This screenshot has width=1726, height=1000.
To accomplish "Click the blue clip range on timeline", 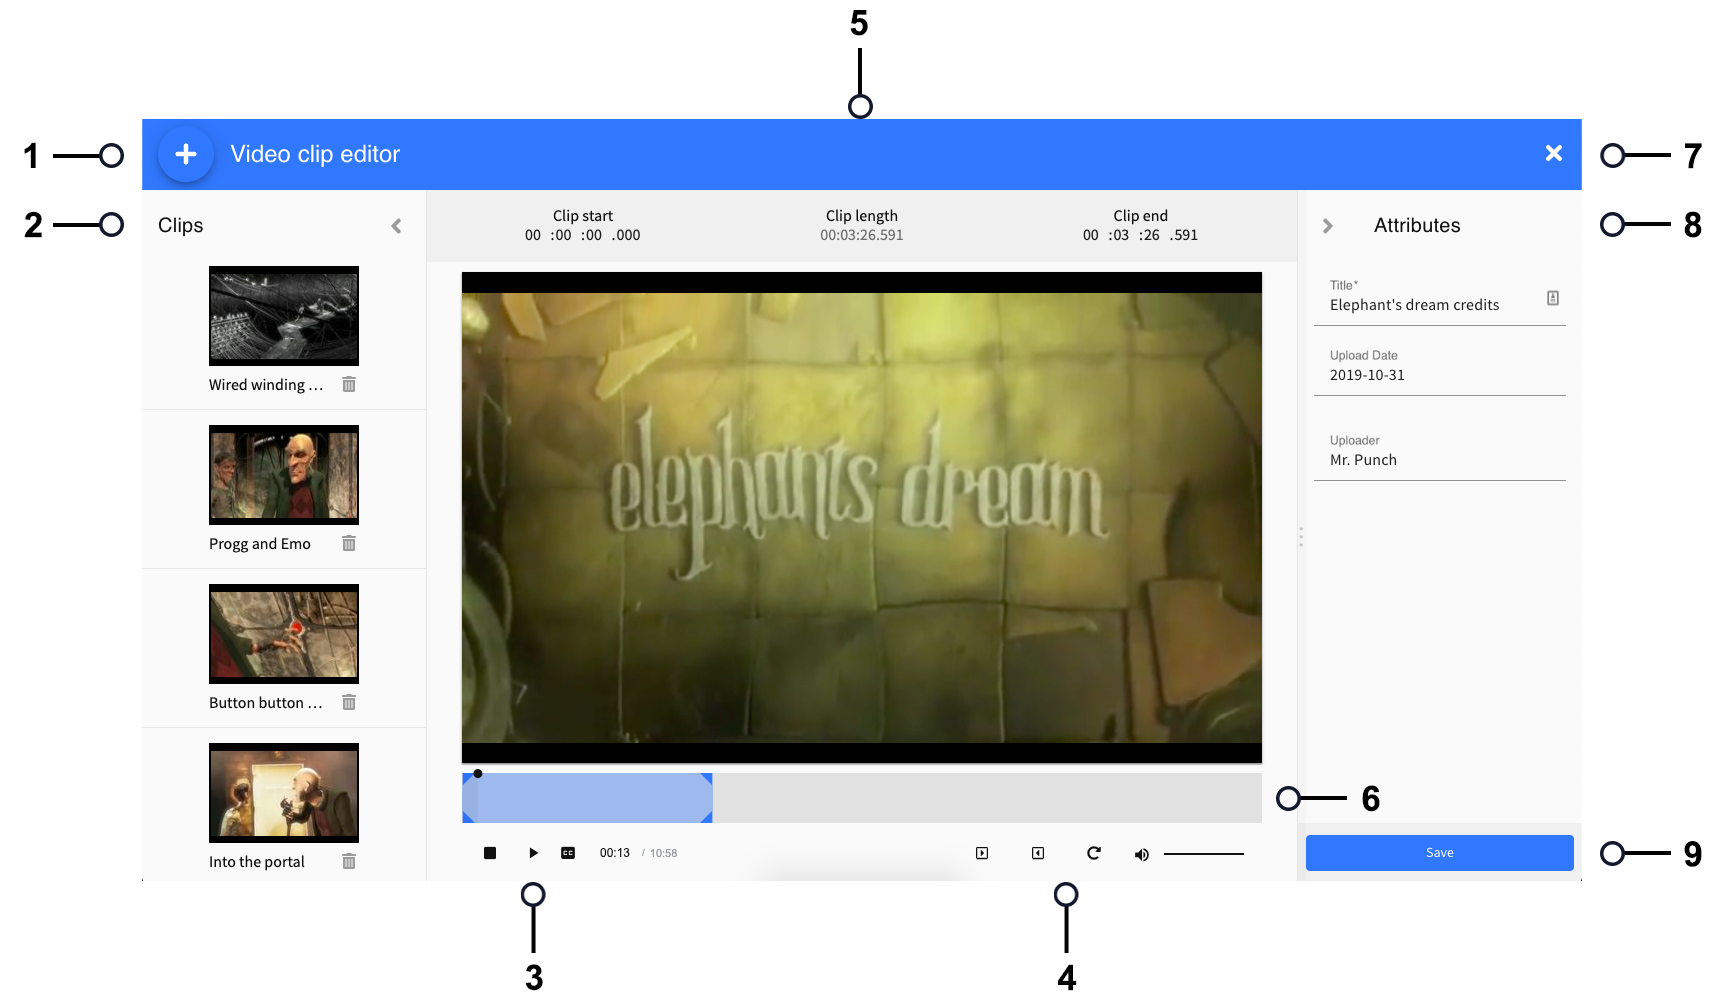I will click(x=587, y=798).
